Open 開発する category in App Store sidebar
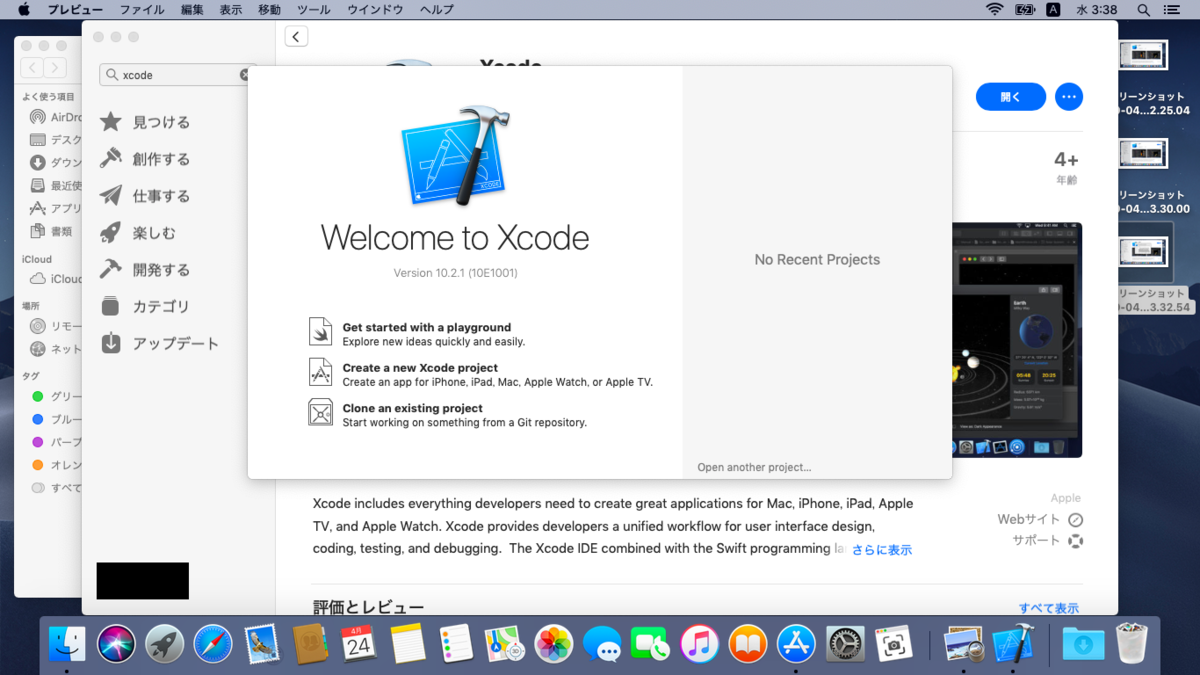 pos(146,270)
